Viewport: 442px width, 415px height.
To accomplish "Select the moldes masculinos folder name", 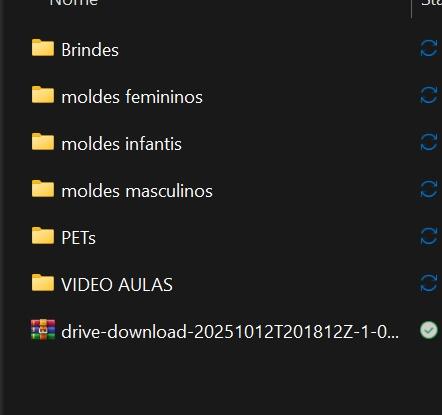I will 137,191.
